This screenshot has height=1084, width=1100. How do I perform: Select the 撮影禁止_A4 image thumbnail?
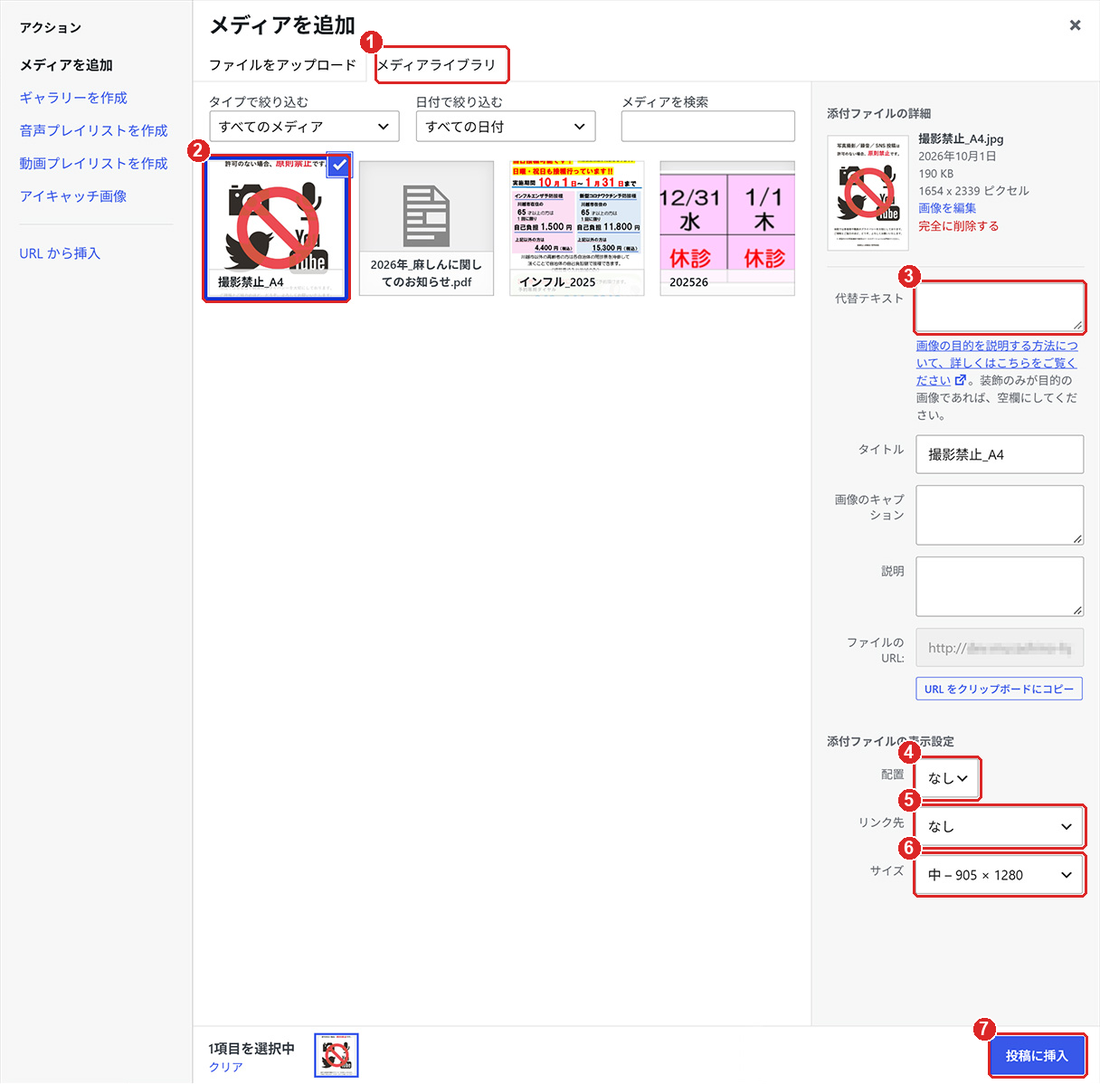(276, 228)
